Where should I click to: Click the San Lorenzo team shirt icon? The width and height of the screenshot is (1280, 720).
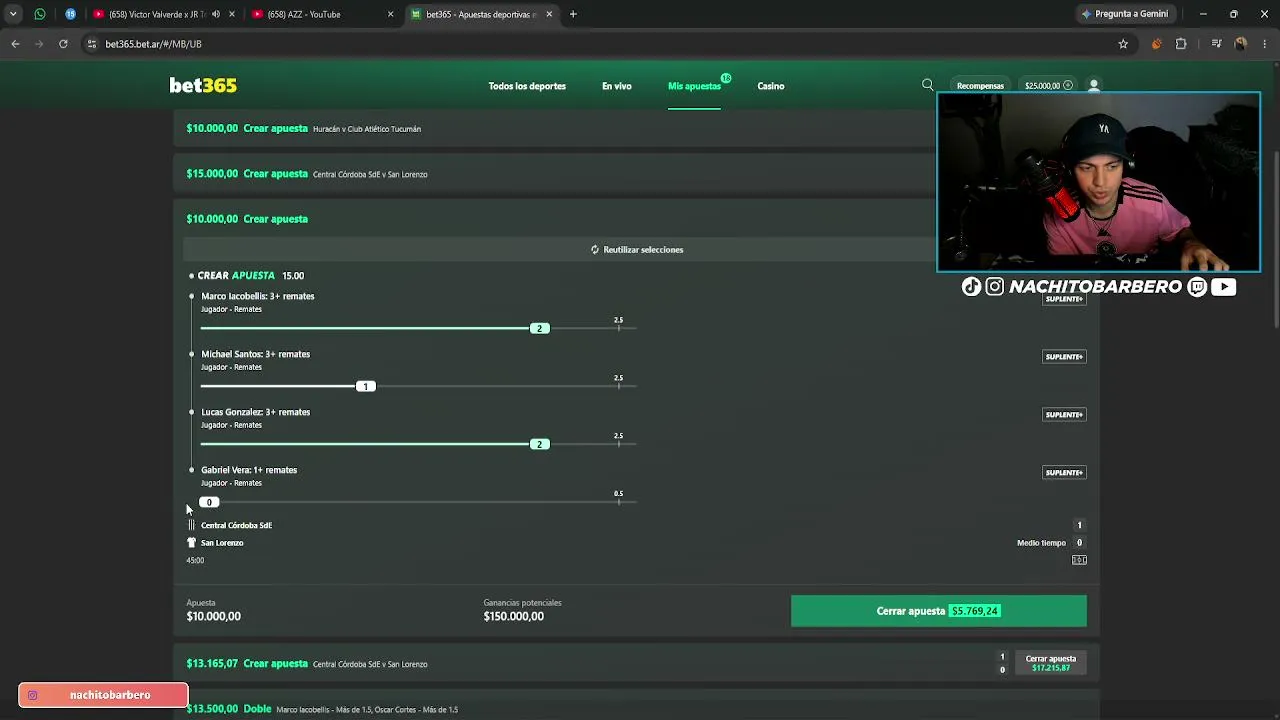[x=191, y=543]
